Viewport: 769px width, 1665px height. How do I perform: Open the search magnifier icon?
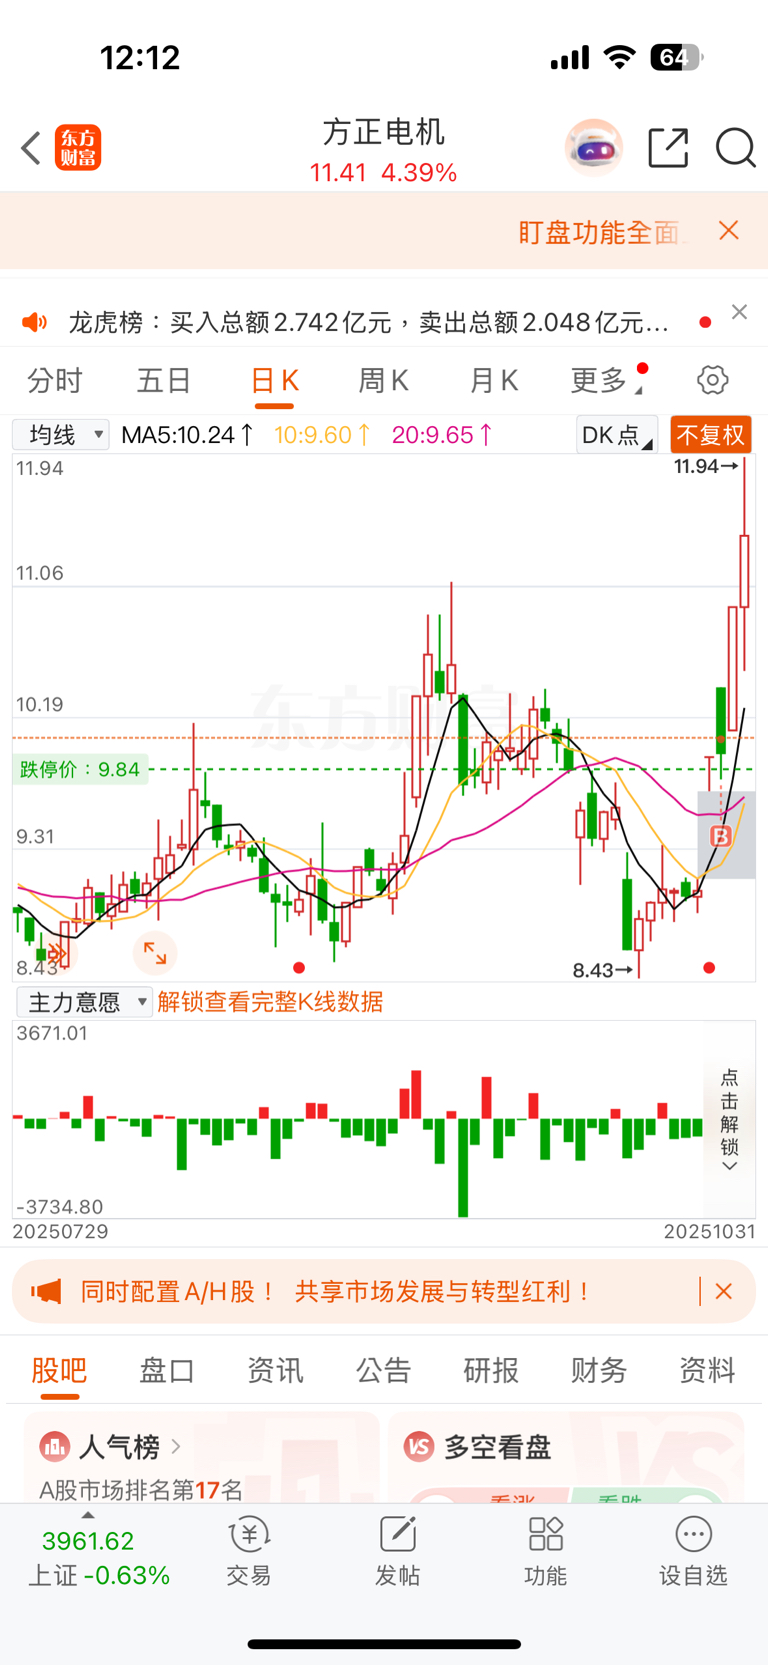click(735, 148)
